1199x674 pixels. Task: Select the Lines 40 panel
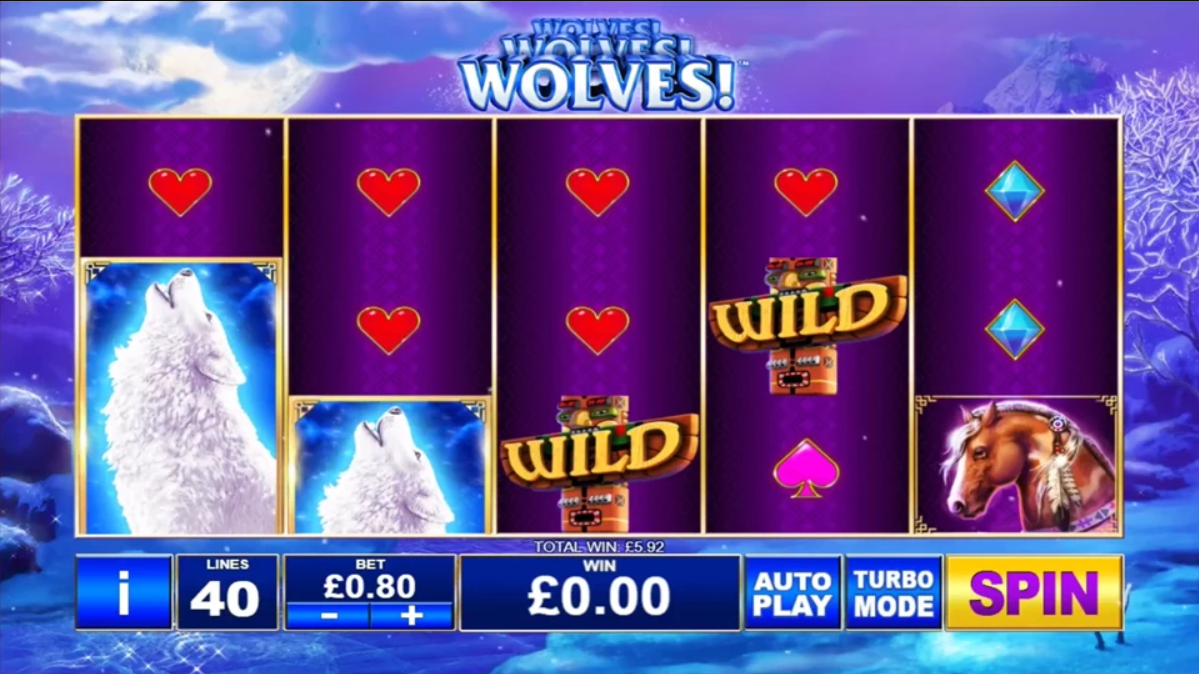(x=227, y=593)
